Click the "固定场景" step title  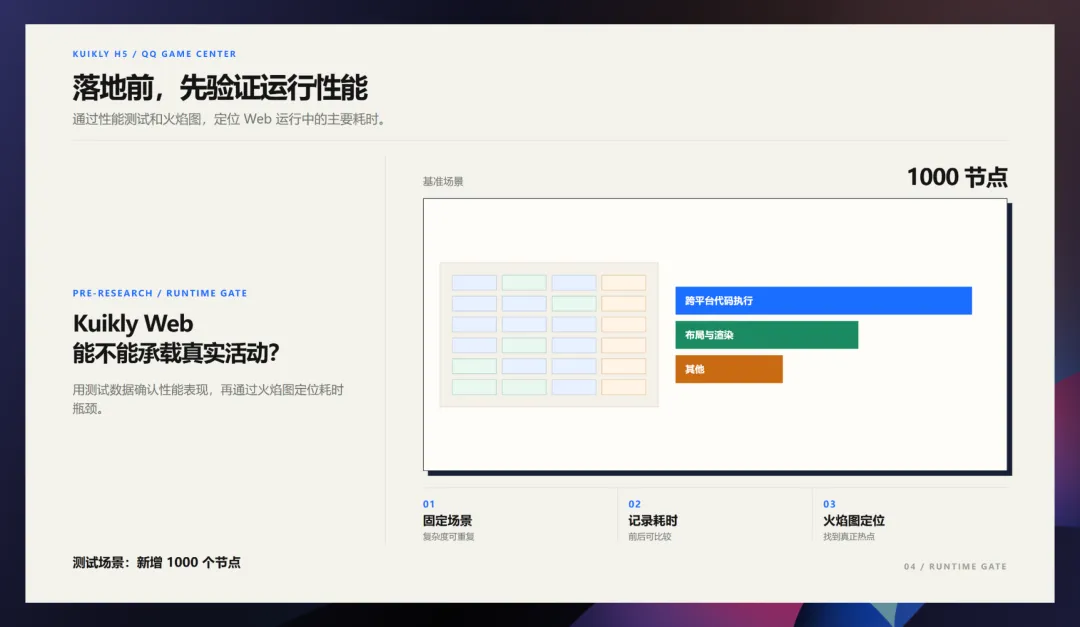click(448, 520)
